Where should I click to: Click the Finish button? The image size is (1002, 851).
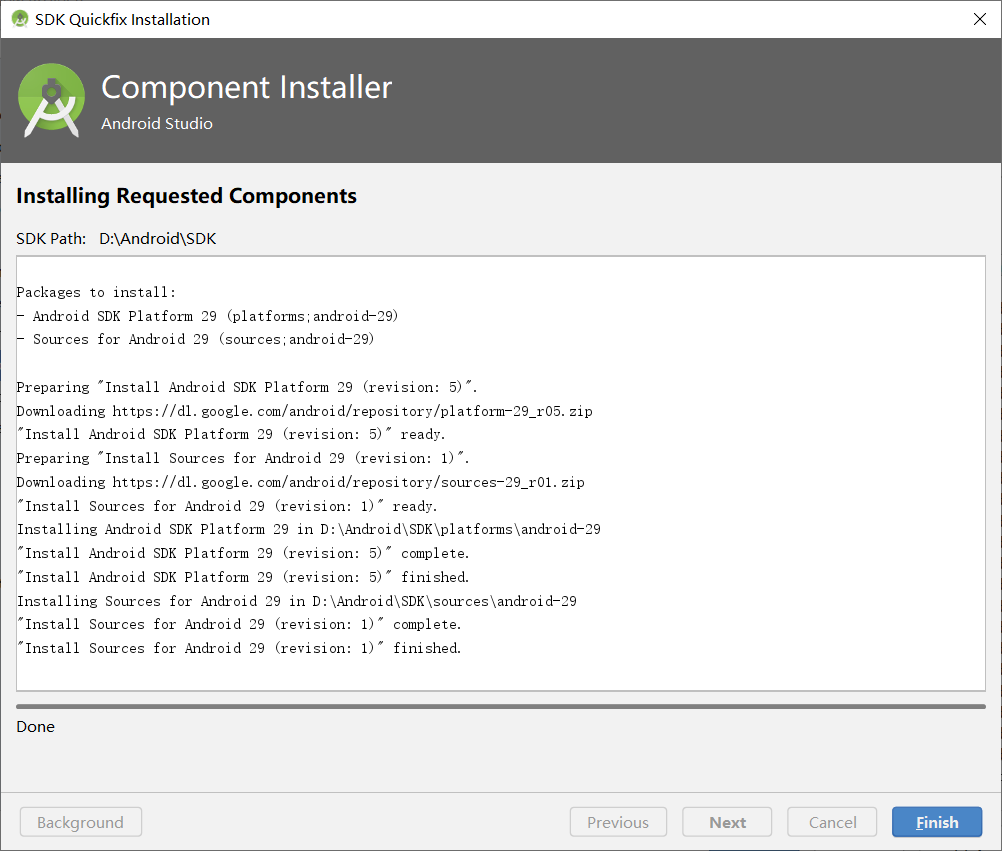(937, 822)
